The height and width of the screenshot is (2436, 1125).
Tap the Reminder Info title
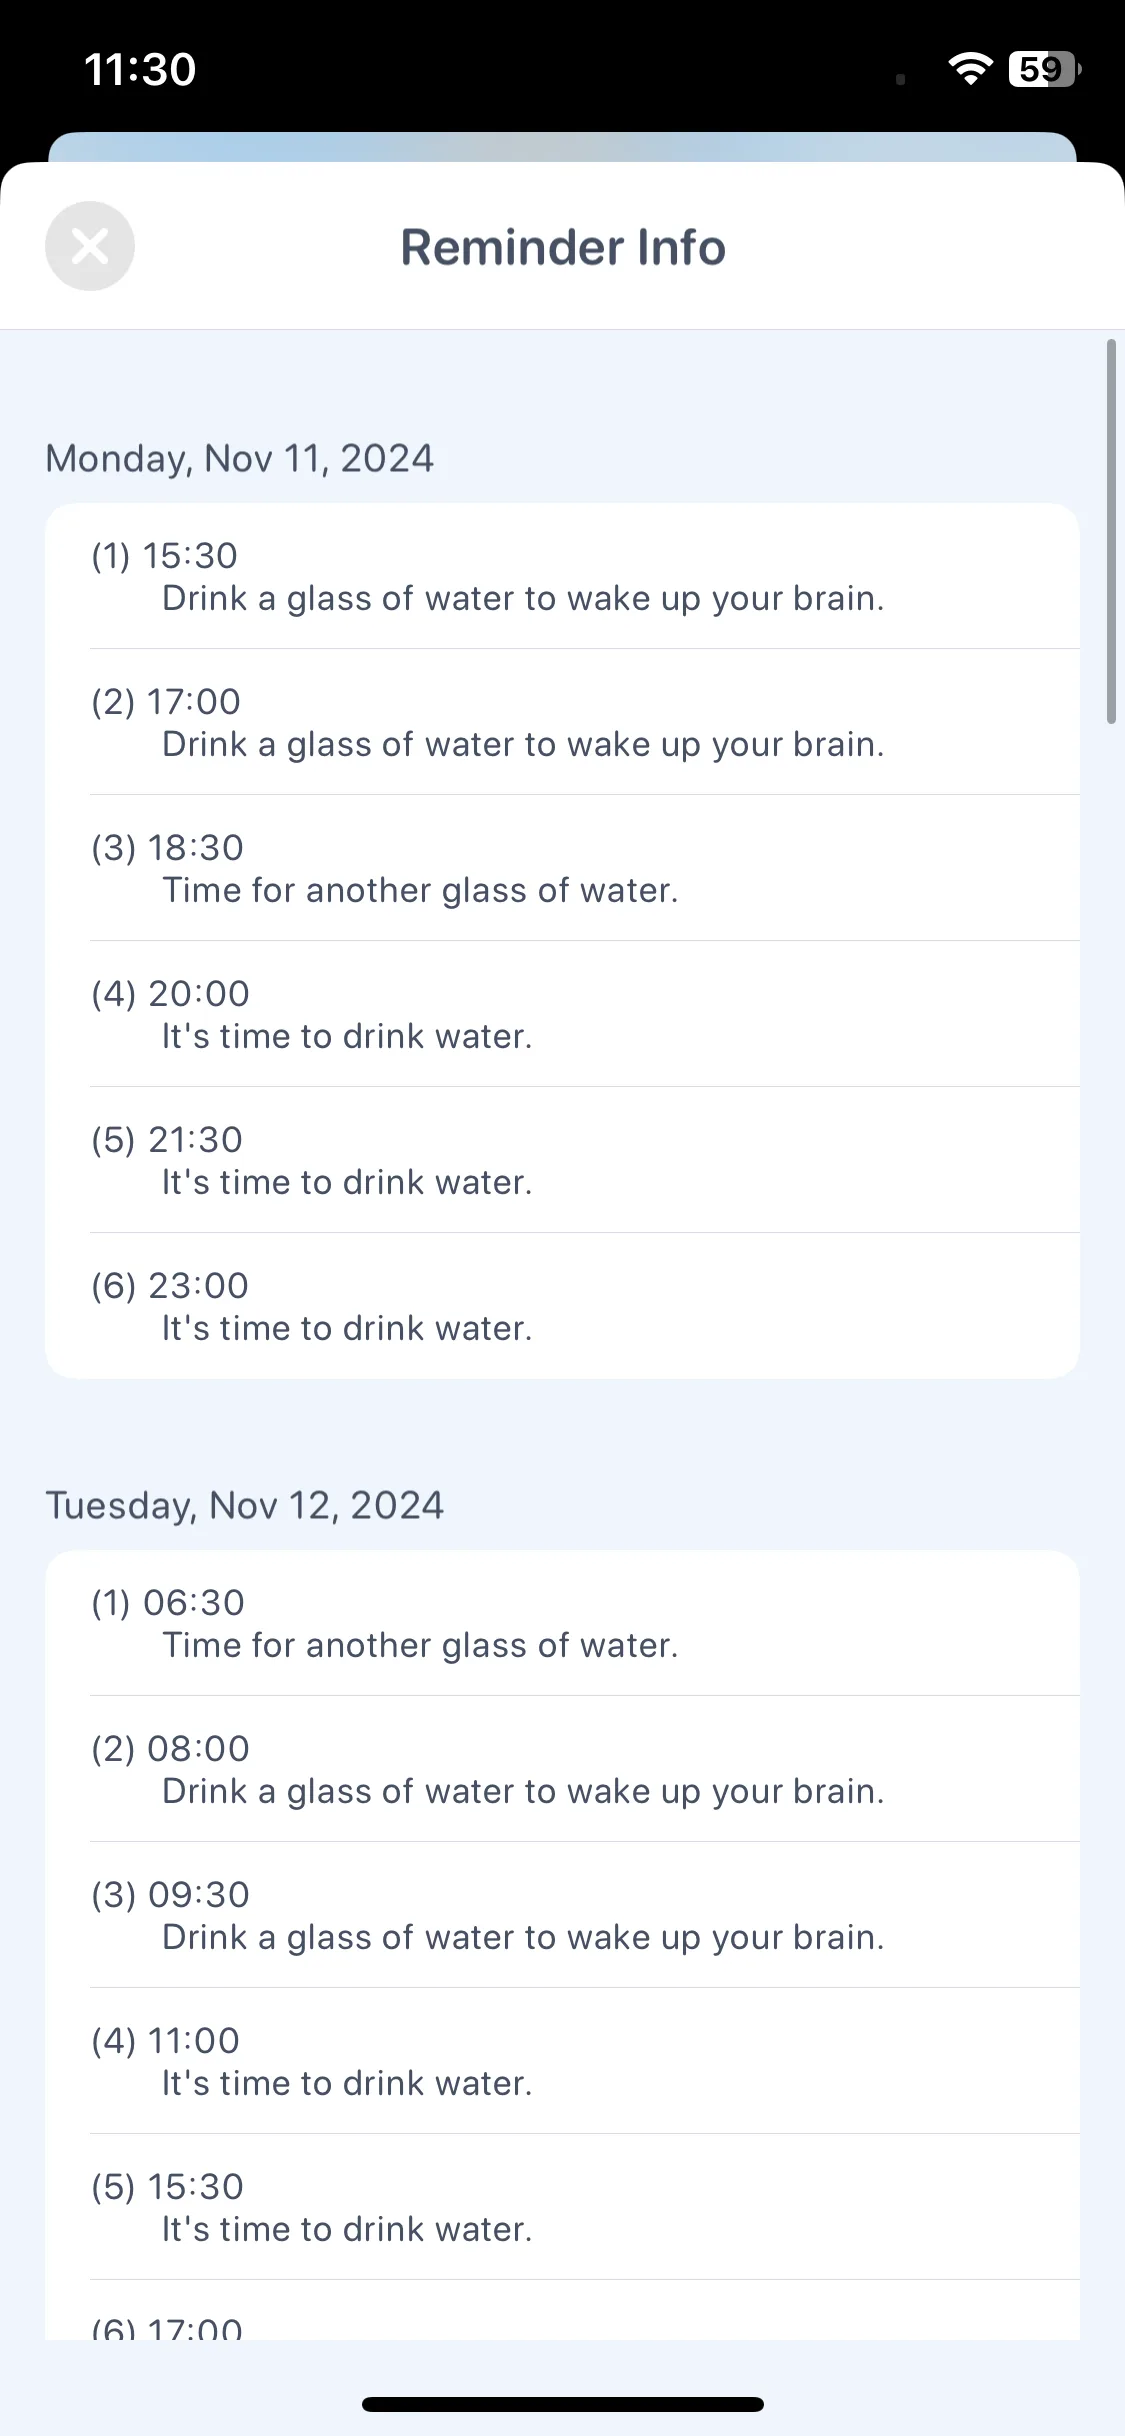click(563, 247)
